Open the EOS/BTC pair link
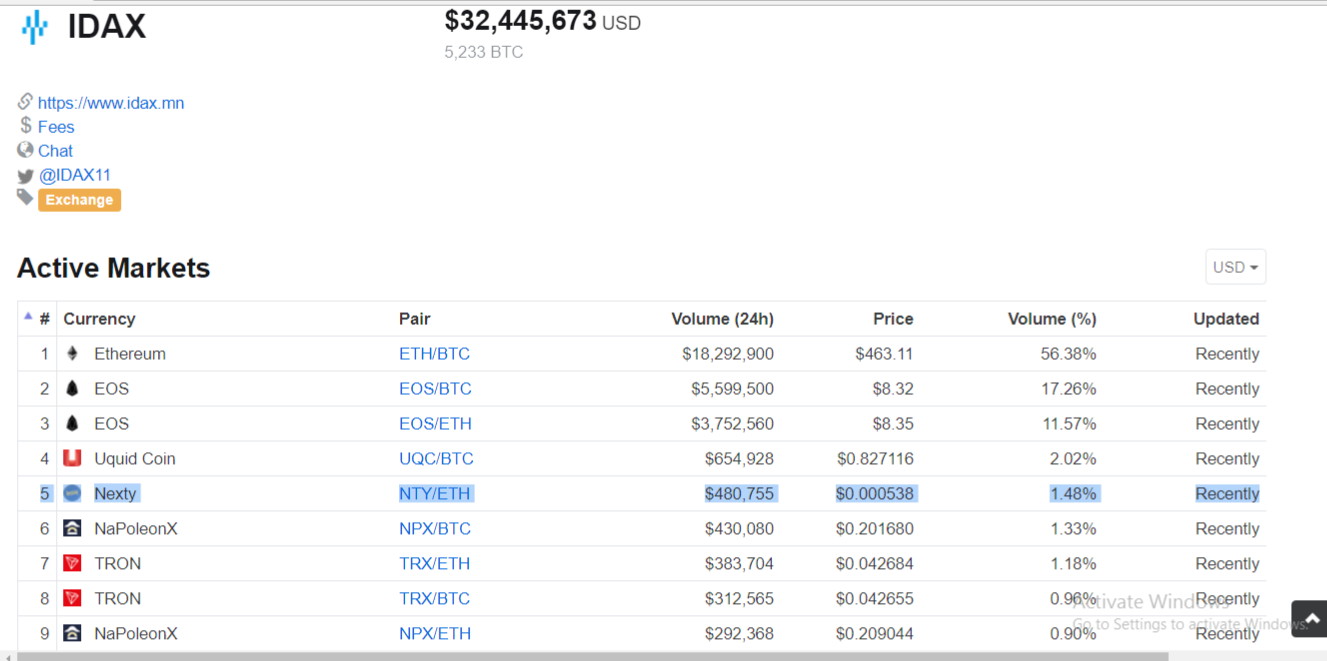 pyautogui.click(x=435, y=389)
